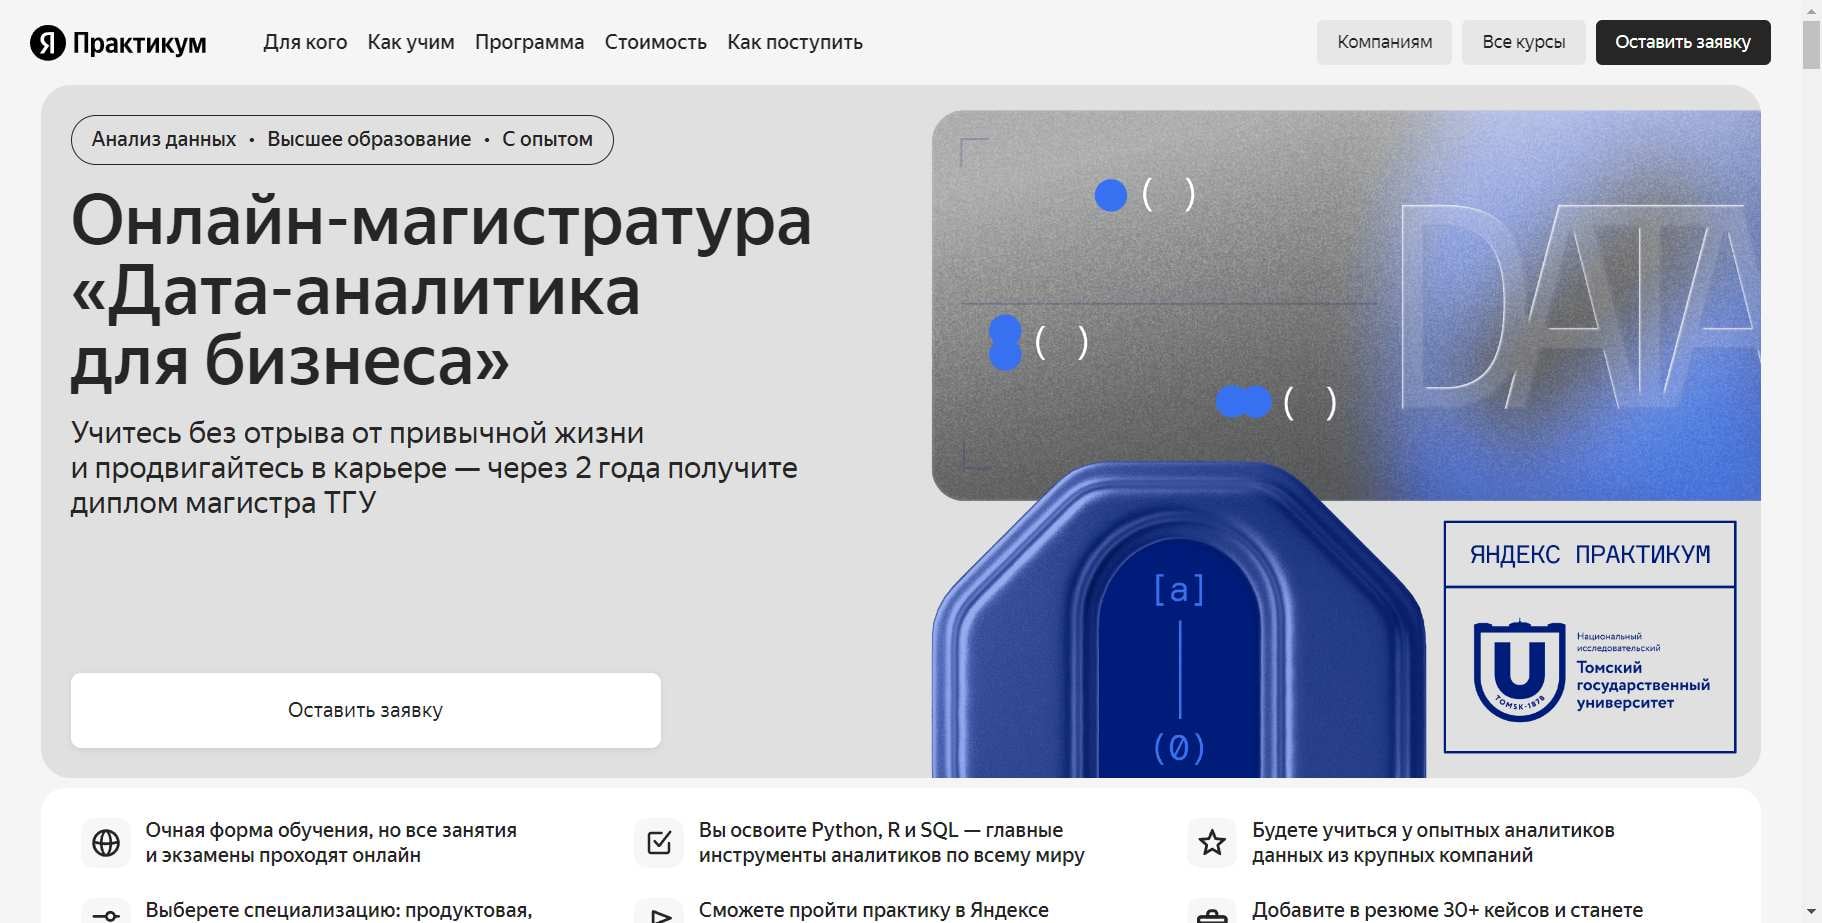Click the page vertical scrollbar thumb
This screenshot has height=923, width=1822.
[x=1811, y=44]
